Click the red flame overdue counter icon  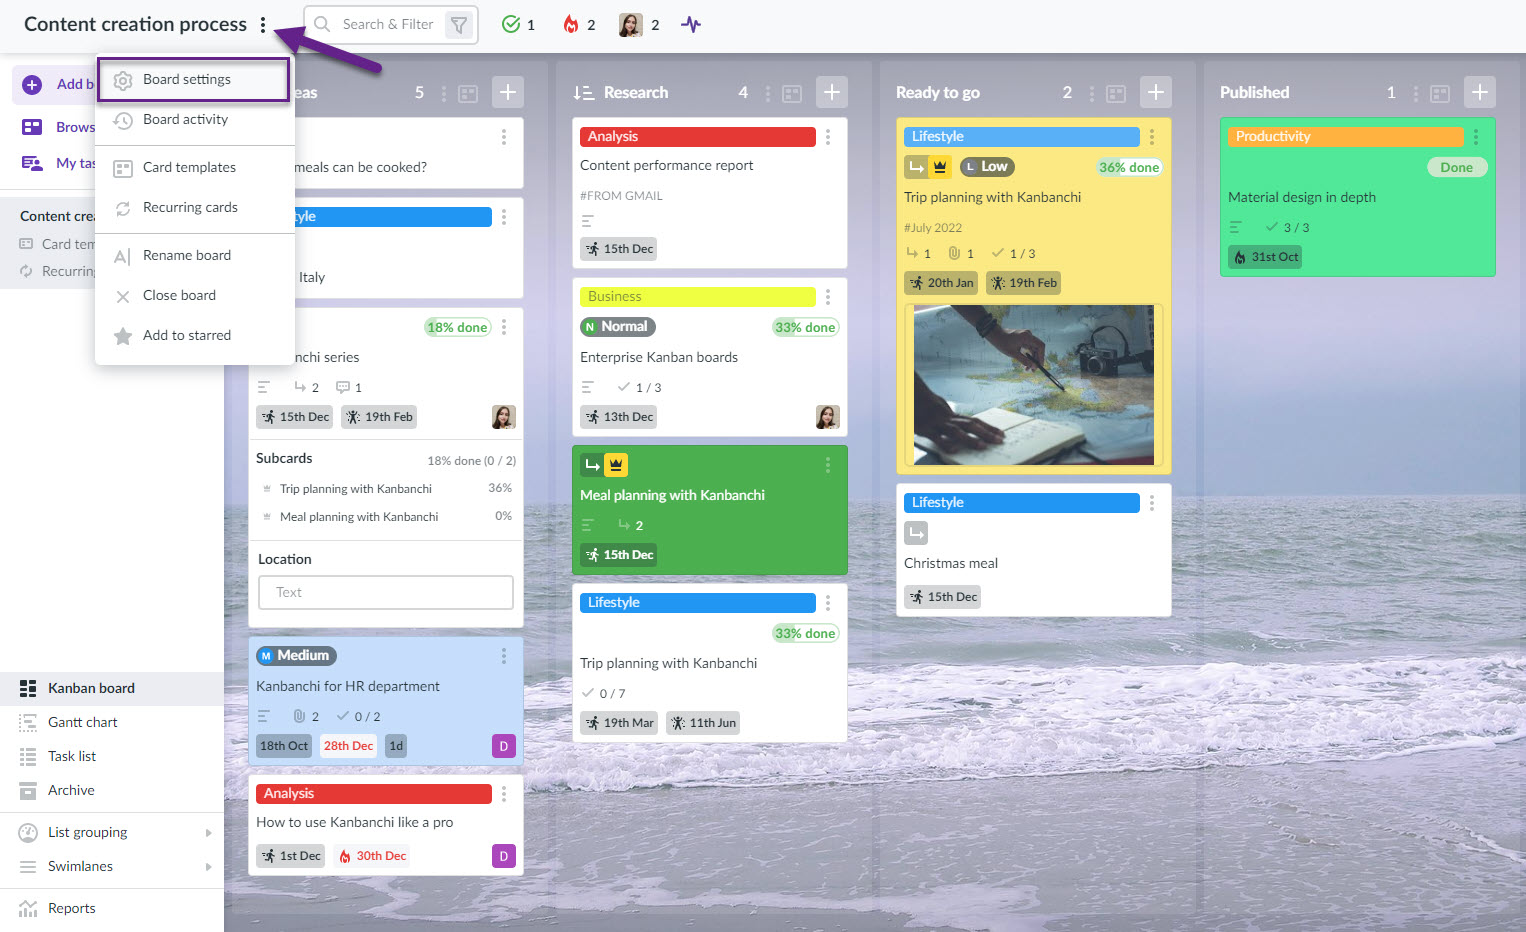tap(571, 25)
